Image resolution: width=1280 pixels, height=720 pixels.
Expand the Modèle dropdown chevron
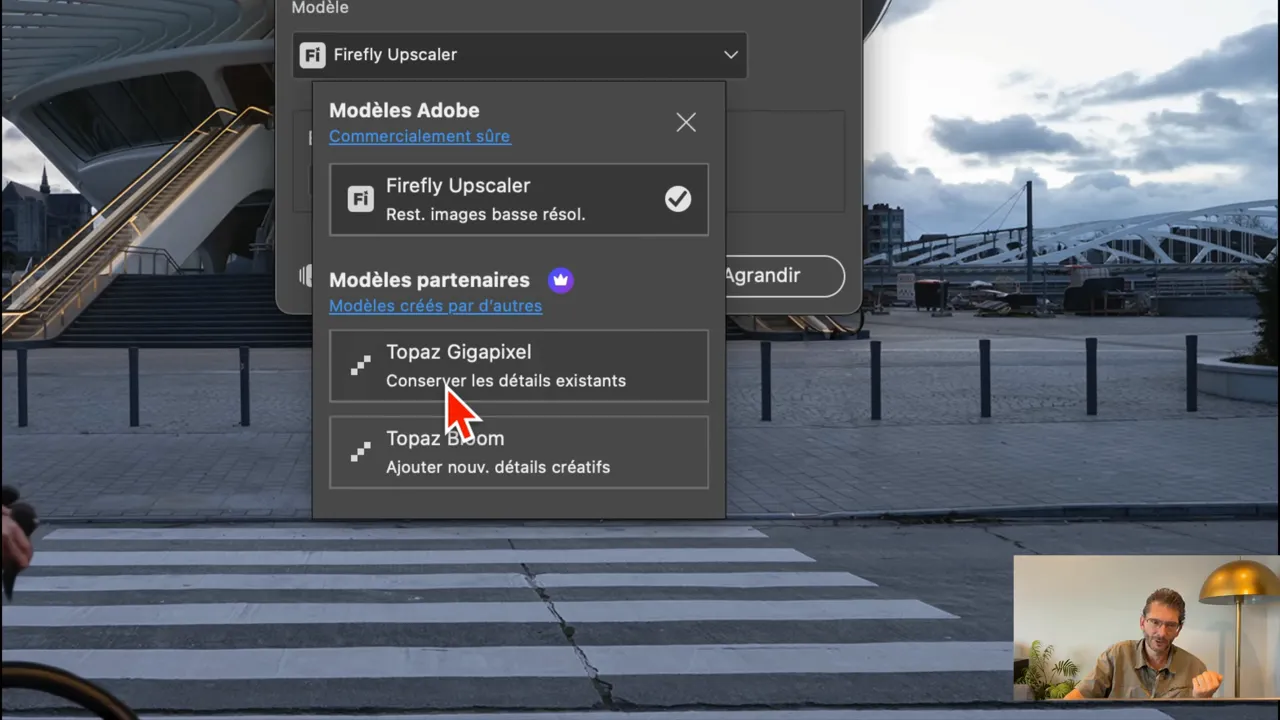(x=731, y=55)
